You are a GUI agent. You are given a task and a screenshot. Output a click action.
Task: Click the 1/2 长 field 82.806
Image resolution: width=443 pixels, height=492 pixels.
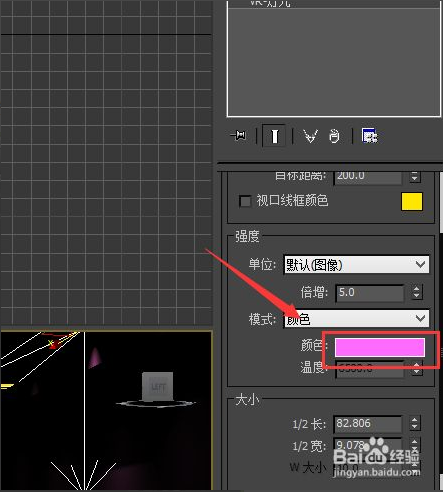pyautogui.click(x=367, y=424)
